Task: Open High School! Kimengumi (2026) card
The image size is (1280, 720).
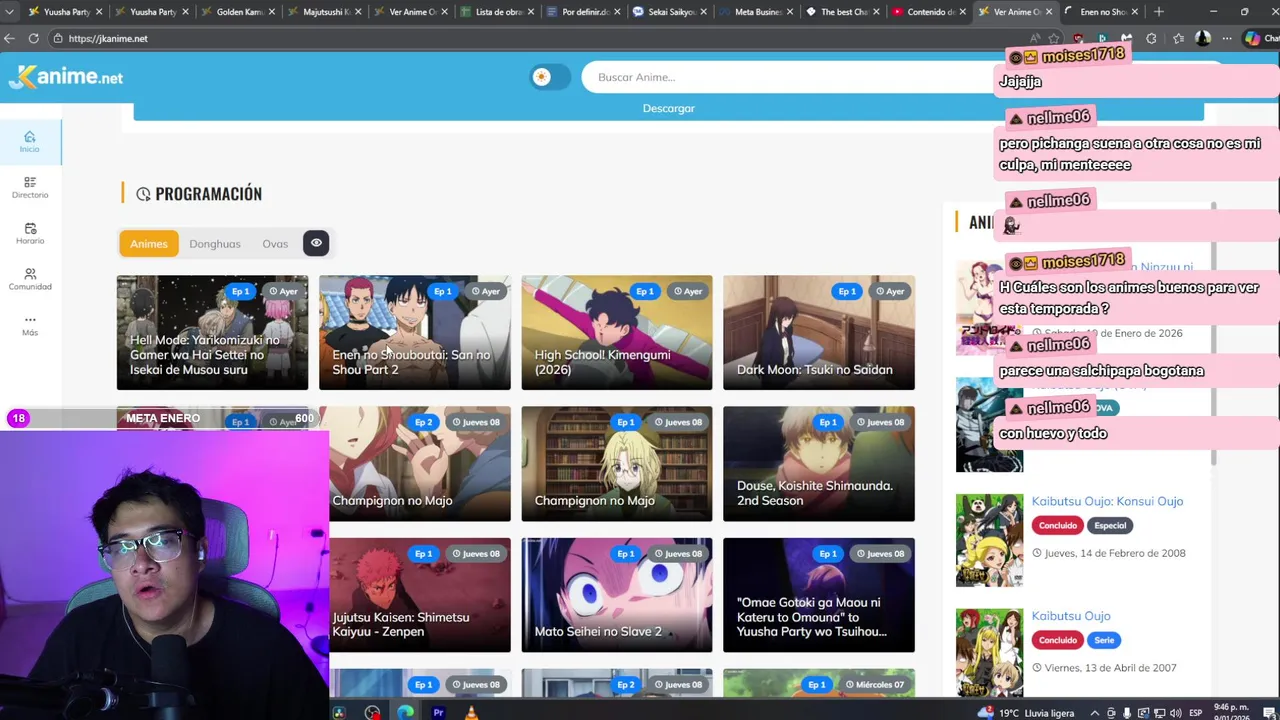Action: pyautogui.click(x=616, y=332)
